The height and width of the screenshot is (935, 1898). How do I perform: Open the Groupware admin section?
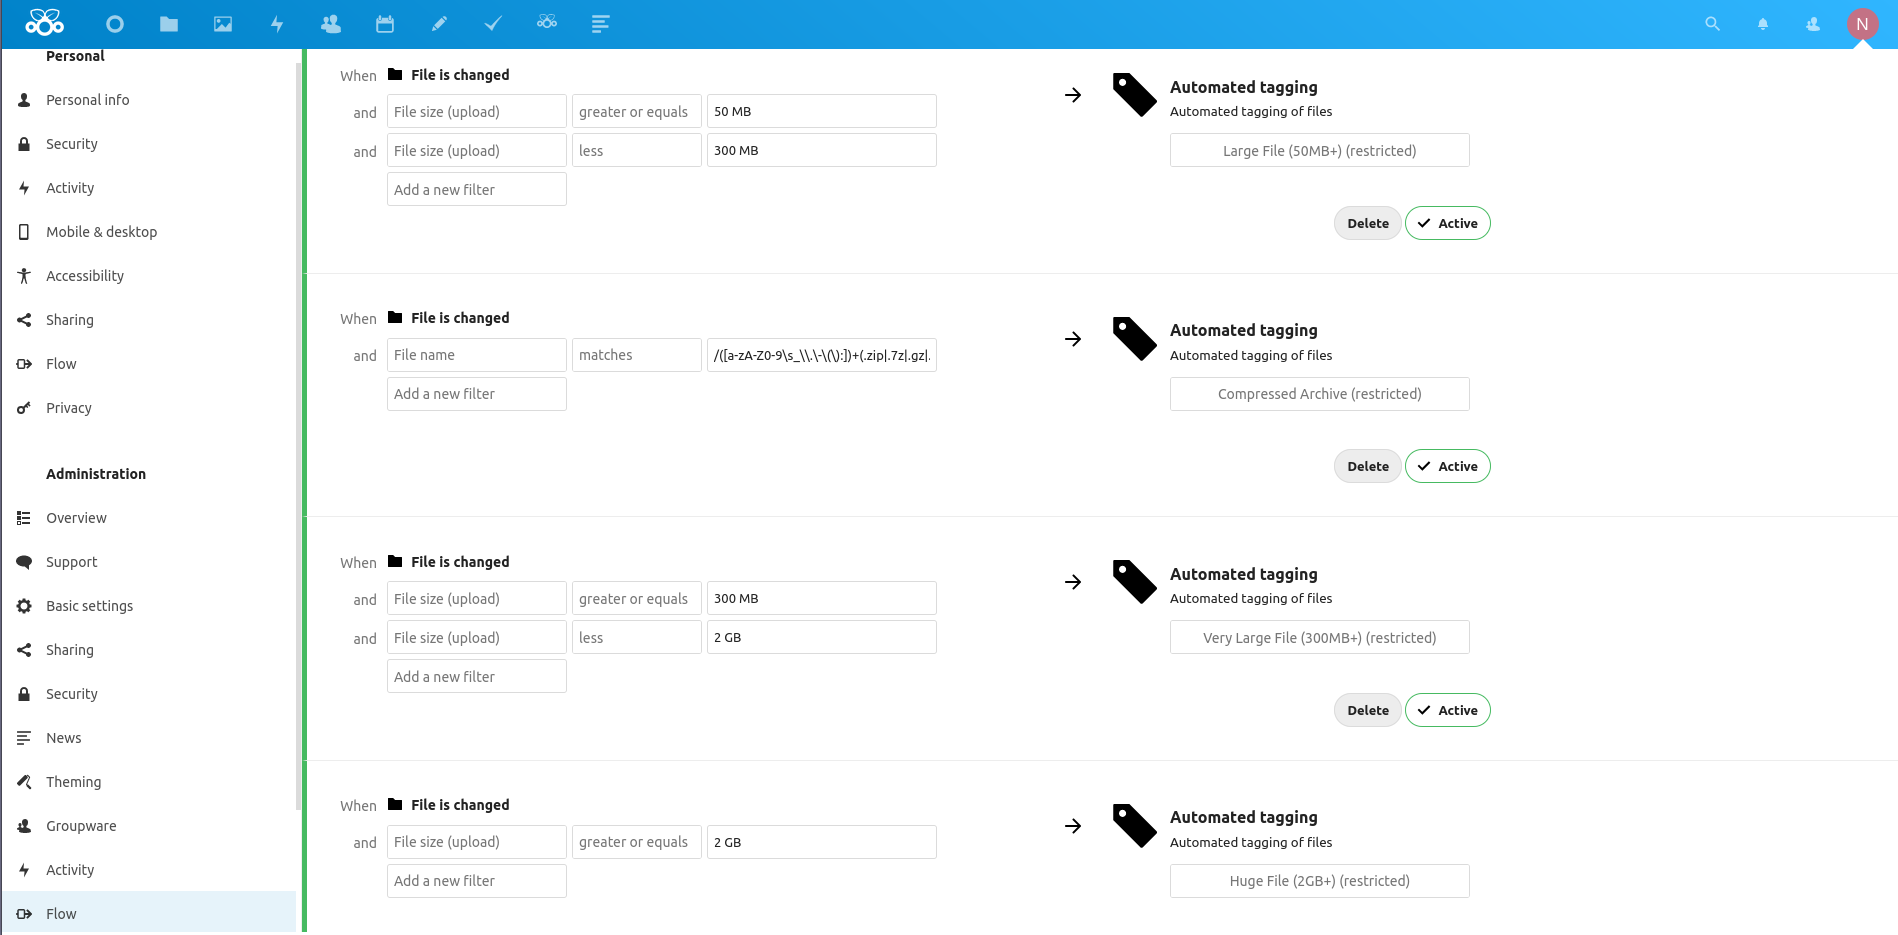[x=80, y=825]
